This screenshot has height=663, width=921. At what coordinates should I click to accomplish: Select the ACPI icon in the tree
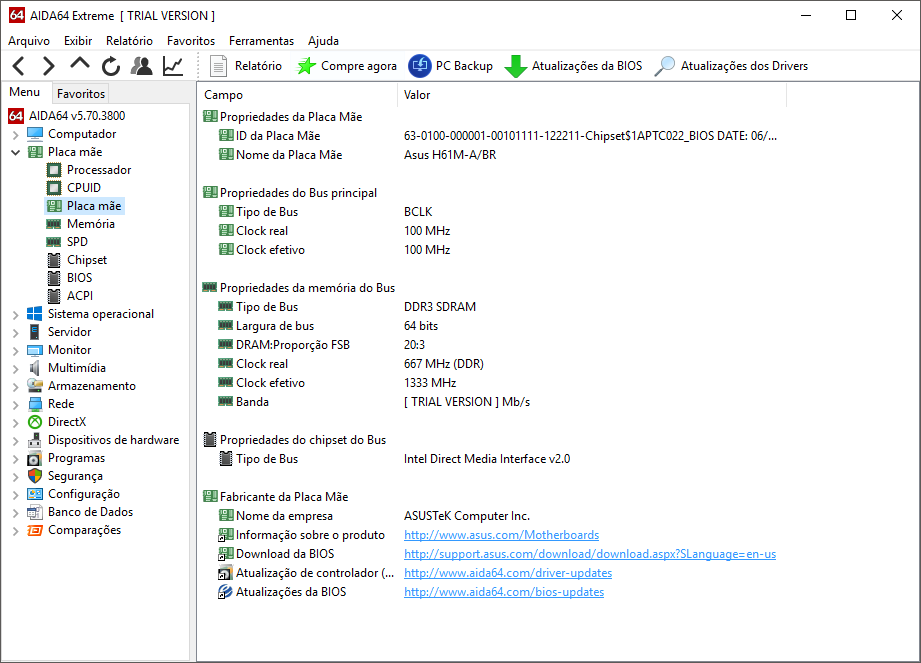pyautogui.click(x=54, y=296)
